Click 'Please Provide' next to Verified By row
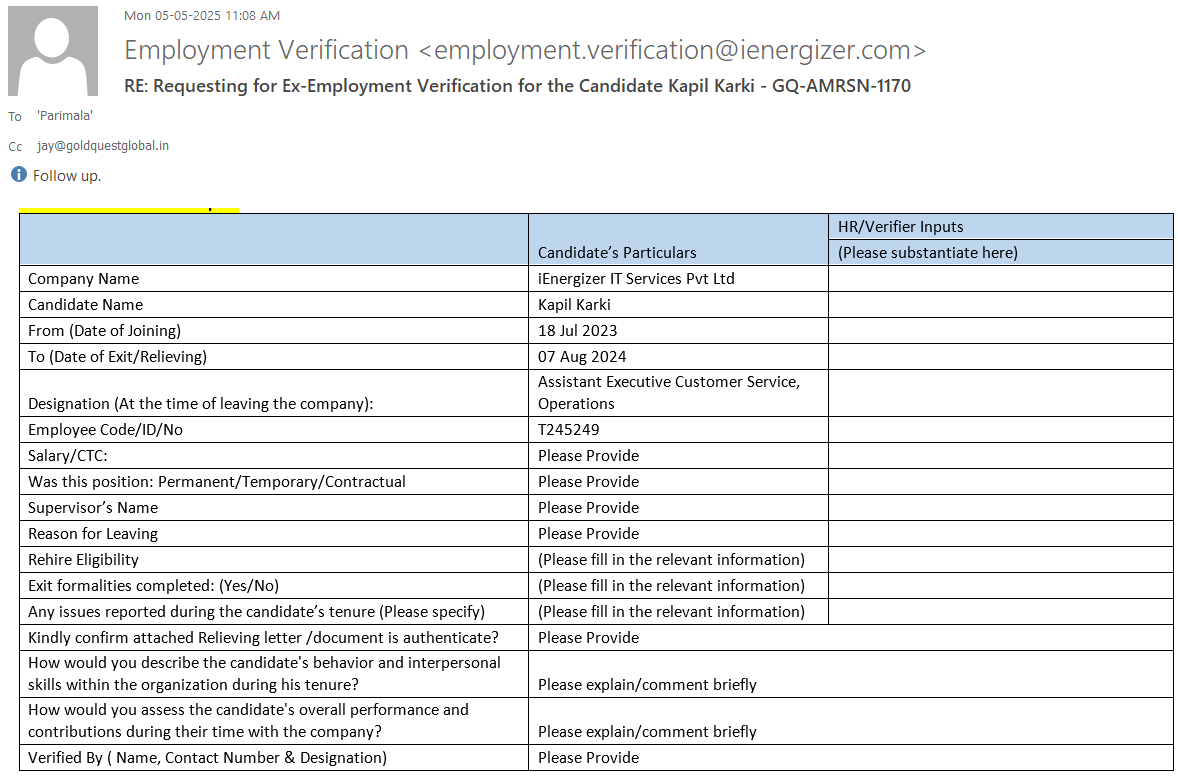1178x781 pixels. point(588,758)
